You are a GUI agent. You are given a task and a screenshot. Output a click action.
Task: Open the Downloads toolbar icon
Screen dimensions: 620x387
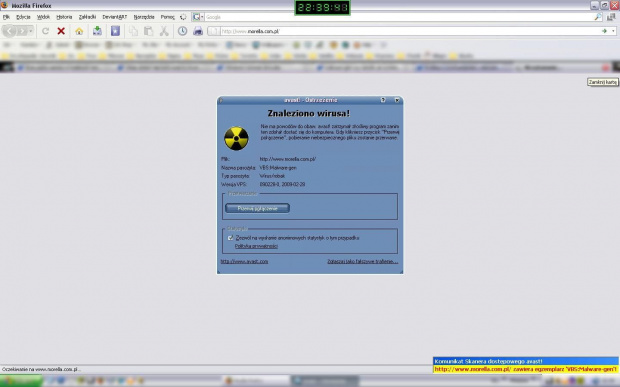point(97,31)
